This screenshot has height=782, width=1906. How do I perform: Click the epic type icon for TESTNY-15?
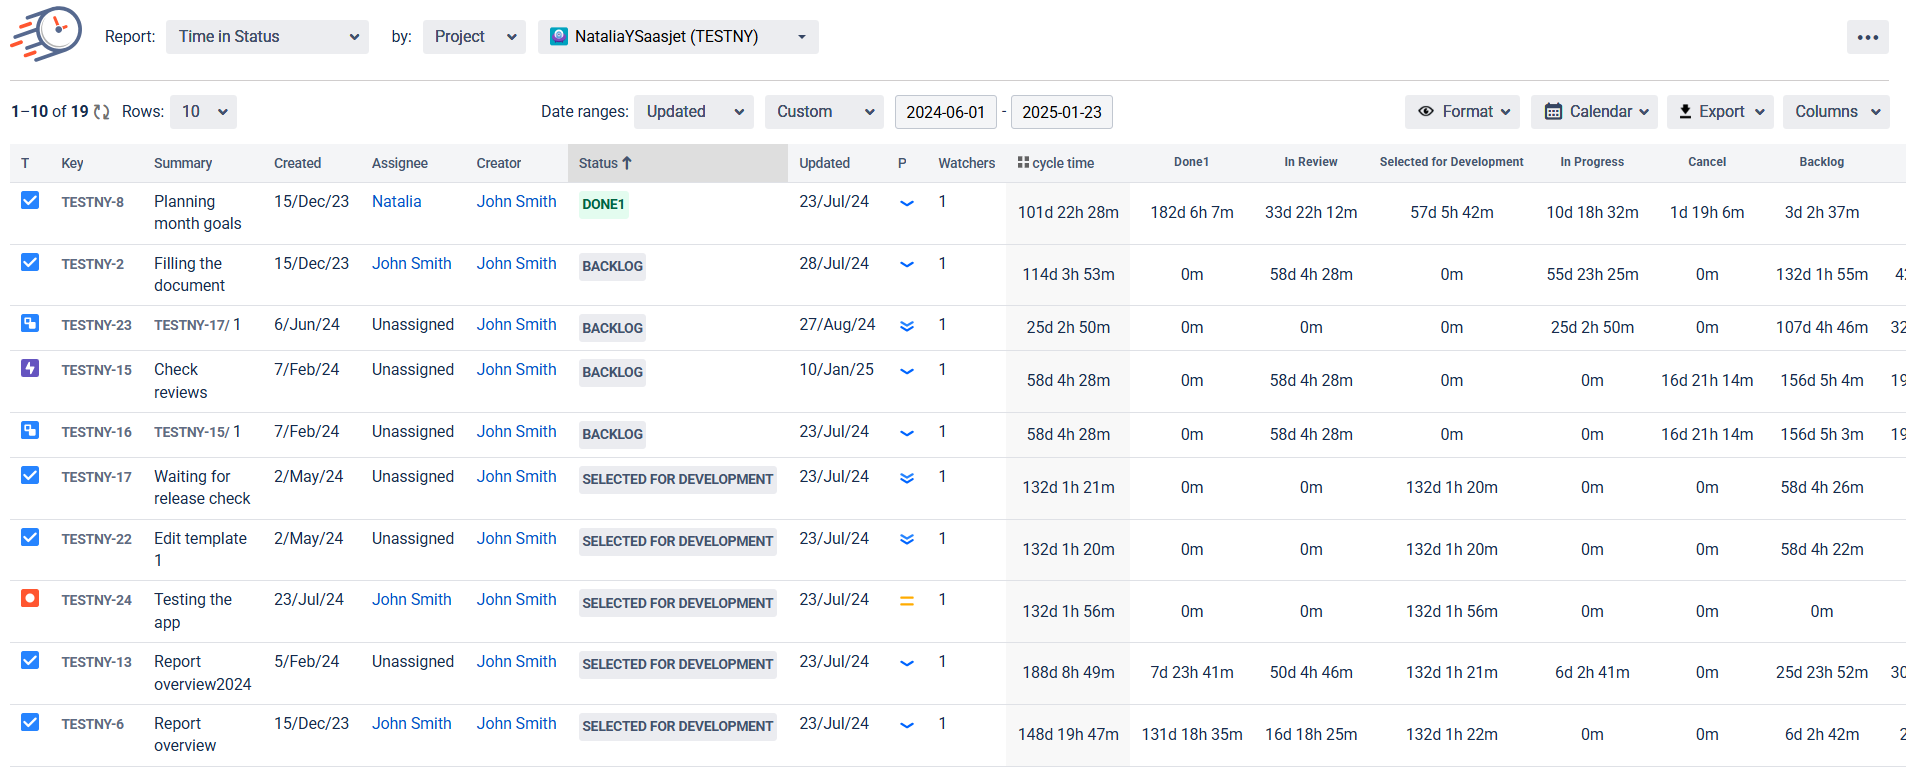click(x=30, y=368)
